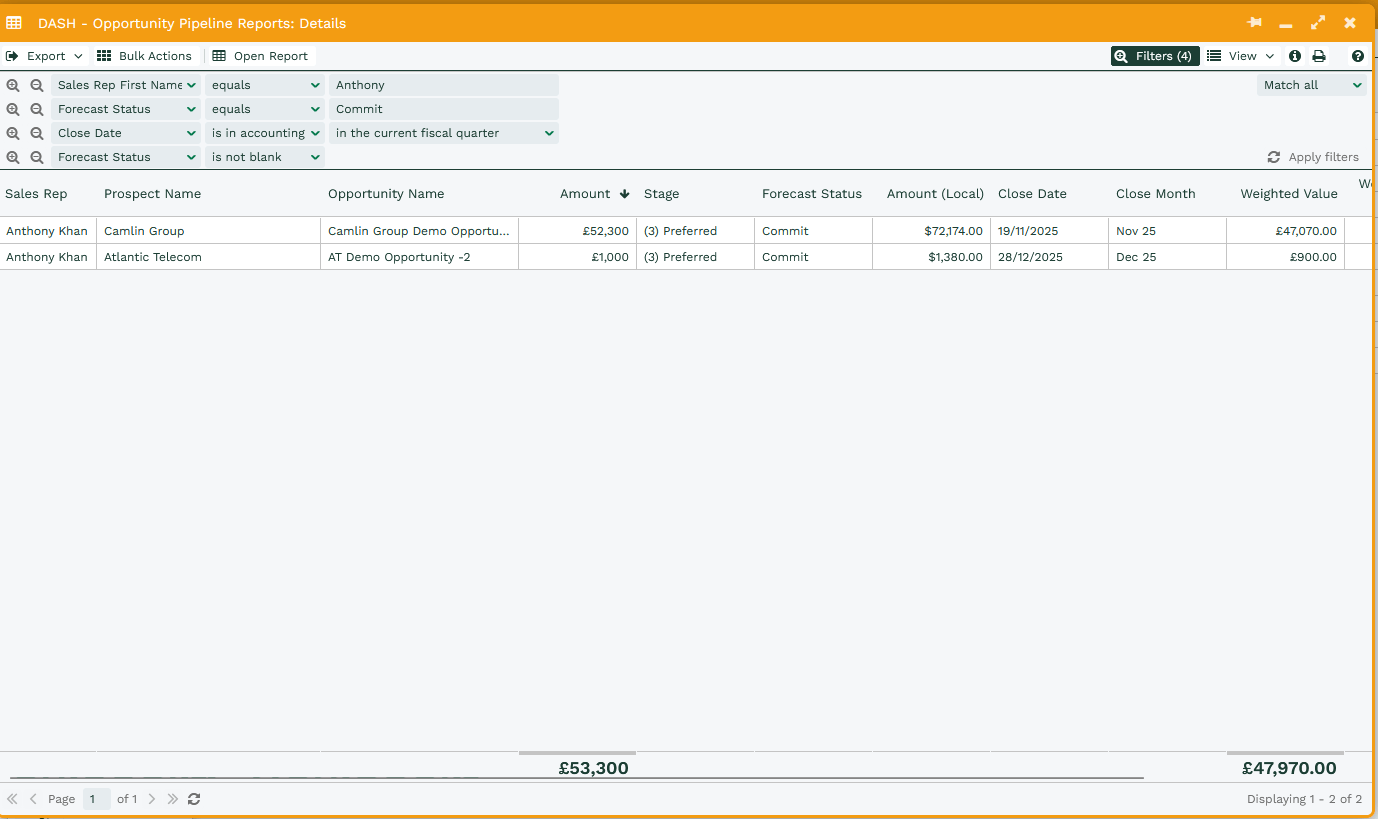Toggle the Filters (4) panel
This screenshot has height=819, width=1378.
pos(1155,56)
